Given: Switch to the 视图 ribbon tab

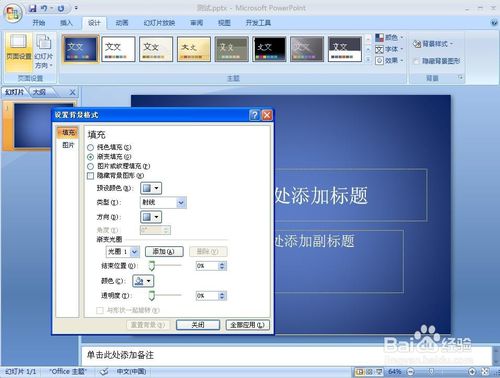Looking at the screenshot, I should click(x=224, y=23).
